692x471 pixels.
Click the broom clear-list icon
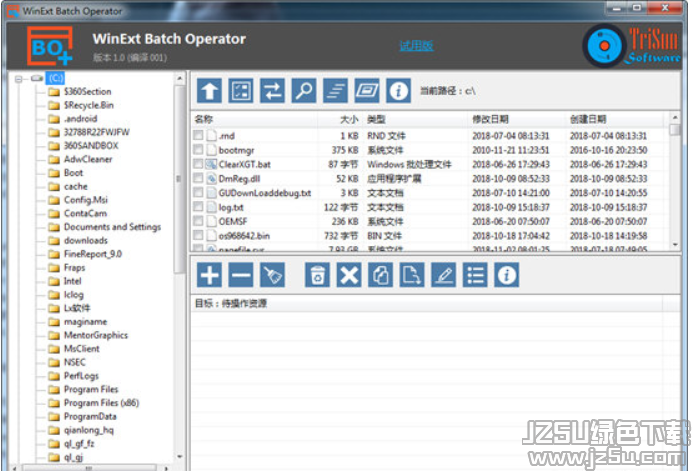(272, 275)
